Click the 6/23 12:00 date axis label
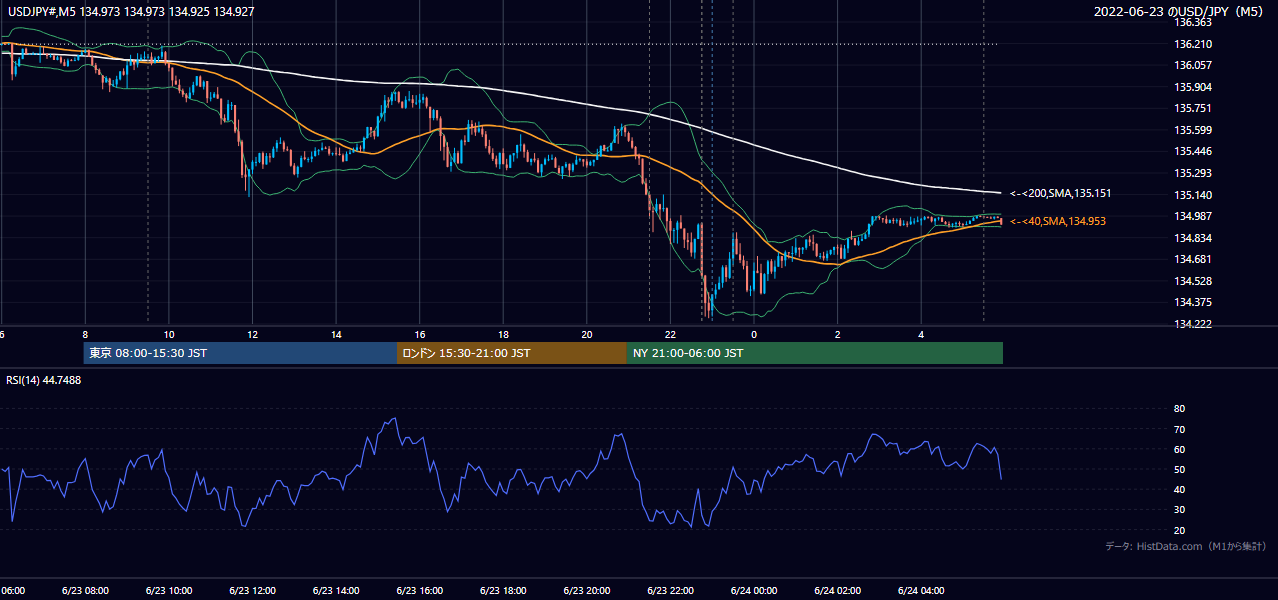The height and width of the screenshot is (600, 1278). [252, 590]
